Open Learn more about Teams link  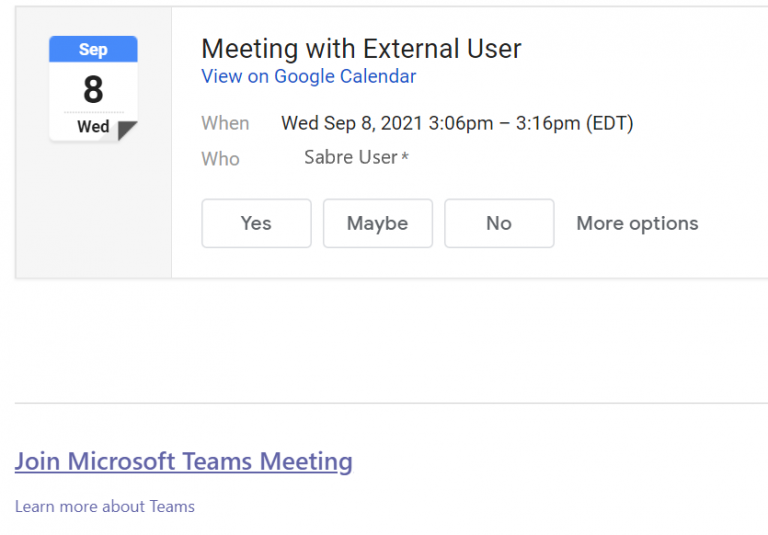(x=105, y=506)
